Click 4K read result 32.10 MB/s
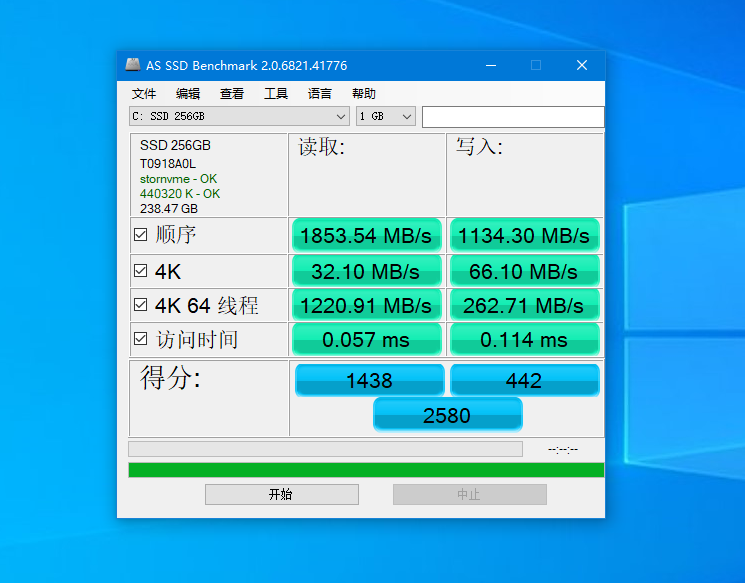 [366, 271]
